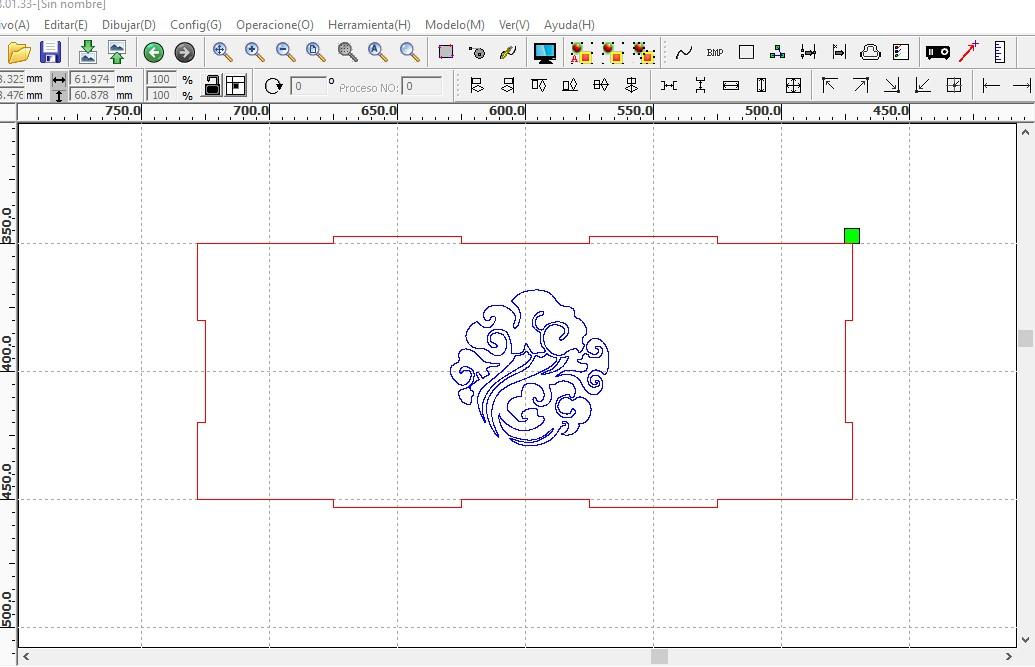Open the Operacione(O) menu
Screen dimensions: 1035x667
click(275, 24)
